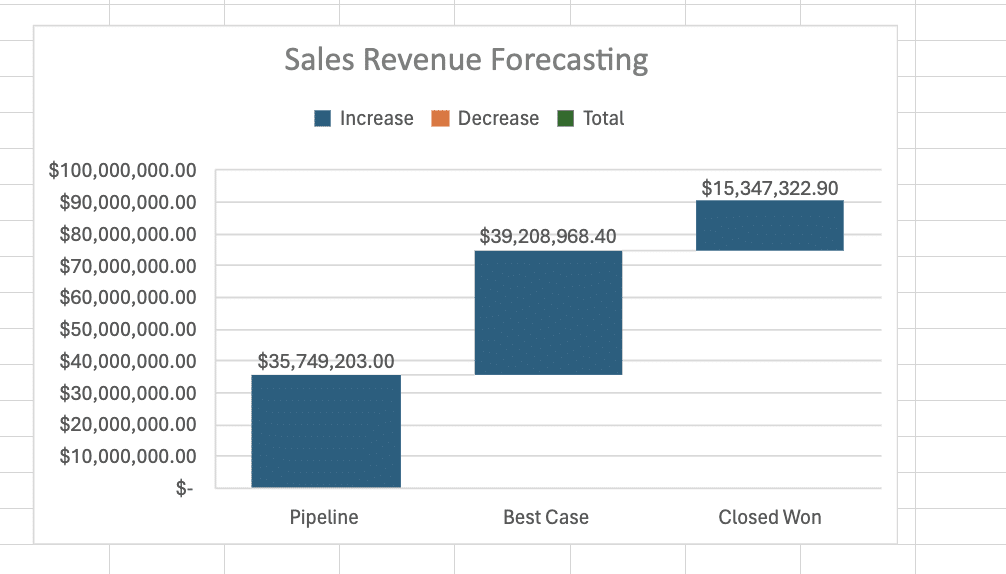
Task: Click the $- zero axis value
Action: pos(185,488)
